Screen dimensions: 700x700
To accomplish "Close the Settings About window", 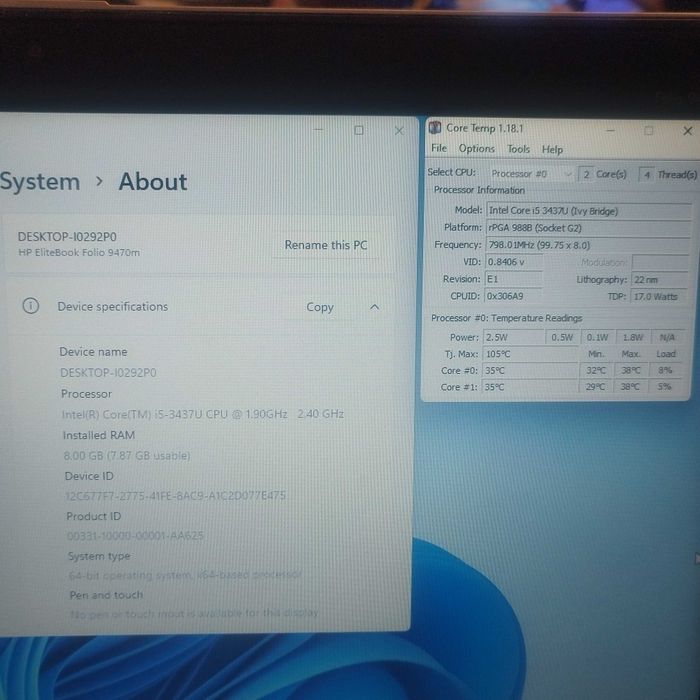I will [399, 130].
